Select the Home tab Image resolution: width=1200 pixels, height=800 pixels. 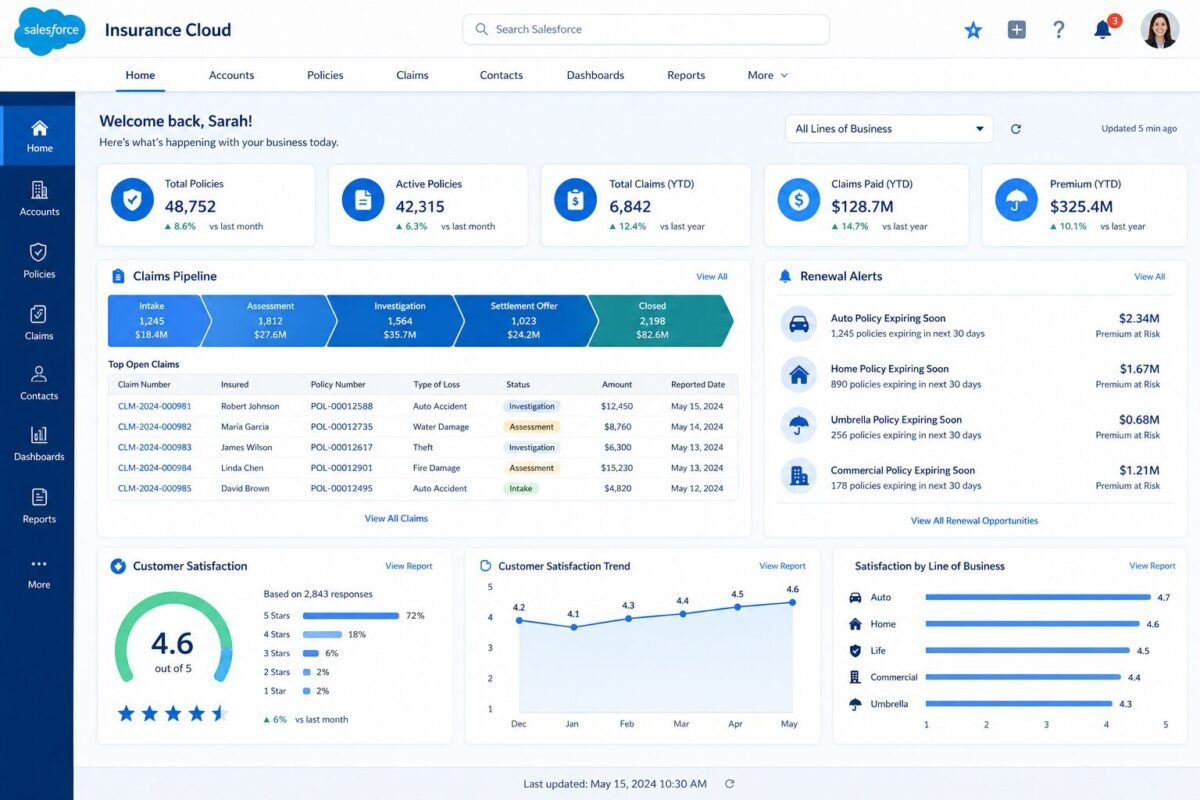[x=140, y=75]
